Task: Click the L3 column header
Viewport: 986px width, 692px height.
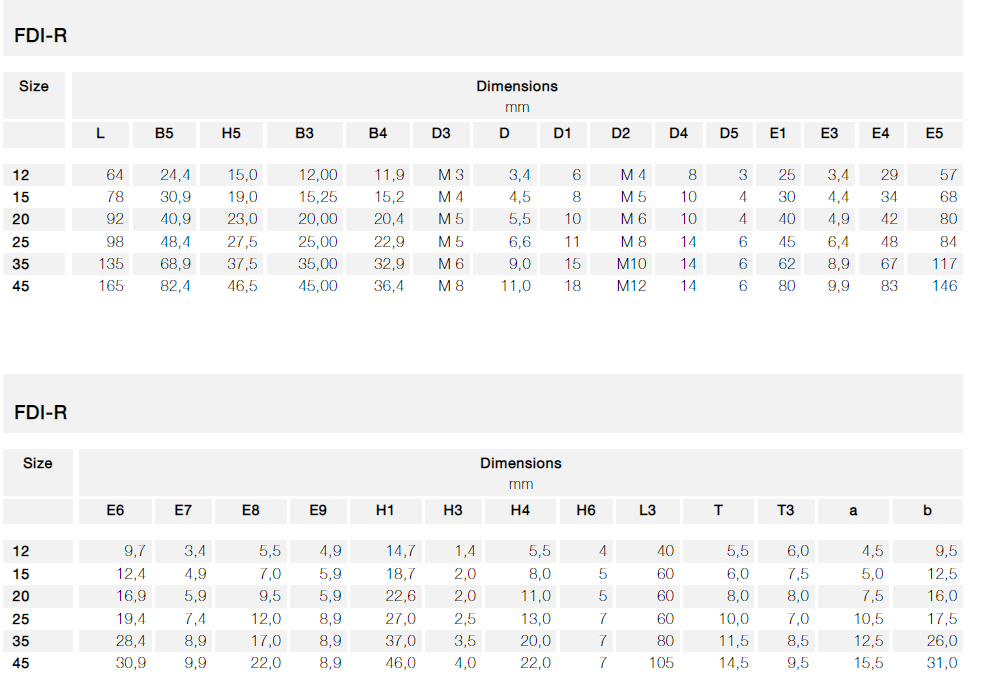Action: (647, 510)
